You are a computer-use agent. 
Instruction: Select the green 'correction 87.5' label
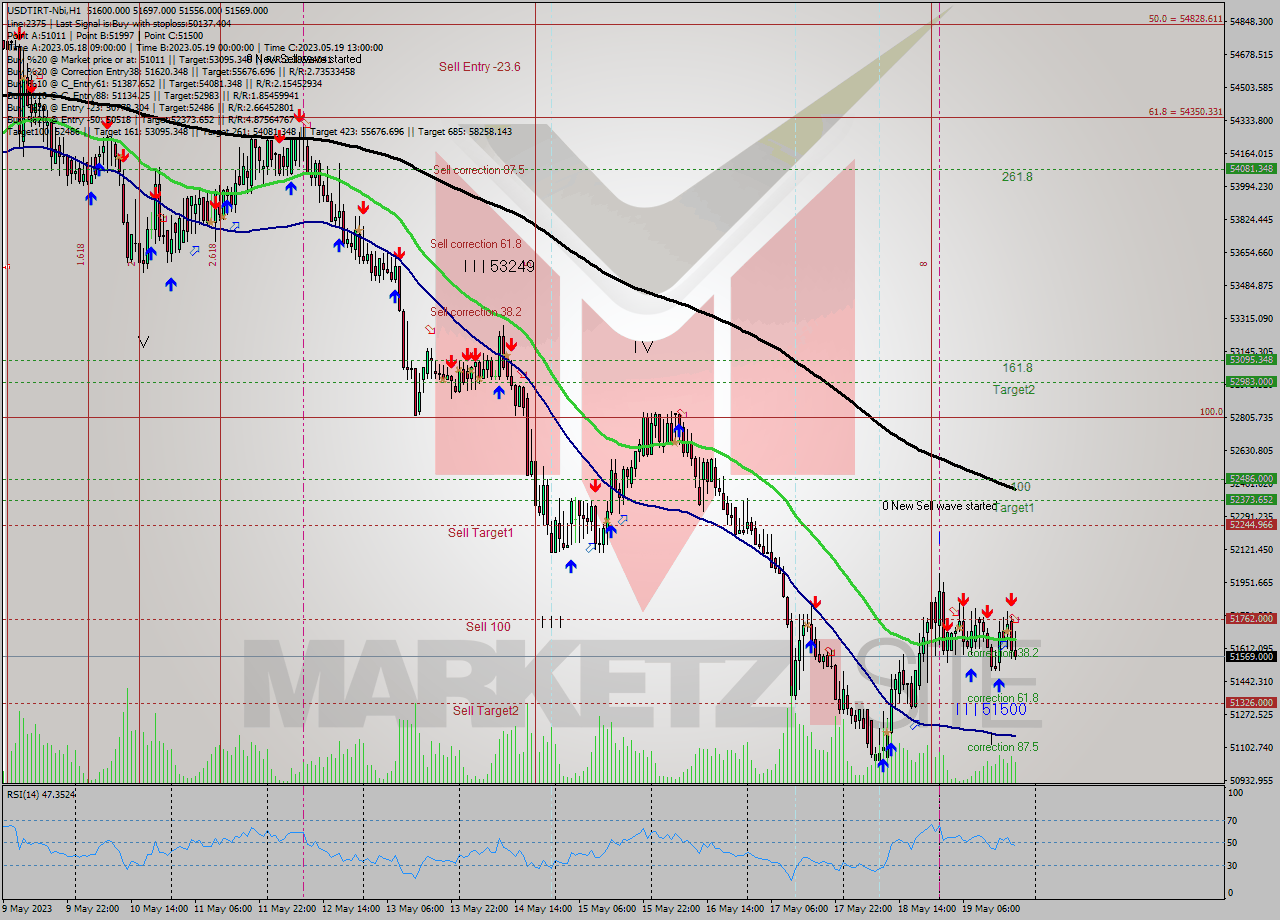pos(1003,747)
